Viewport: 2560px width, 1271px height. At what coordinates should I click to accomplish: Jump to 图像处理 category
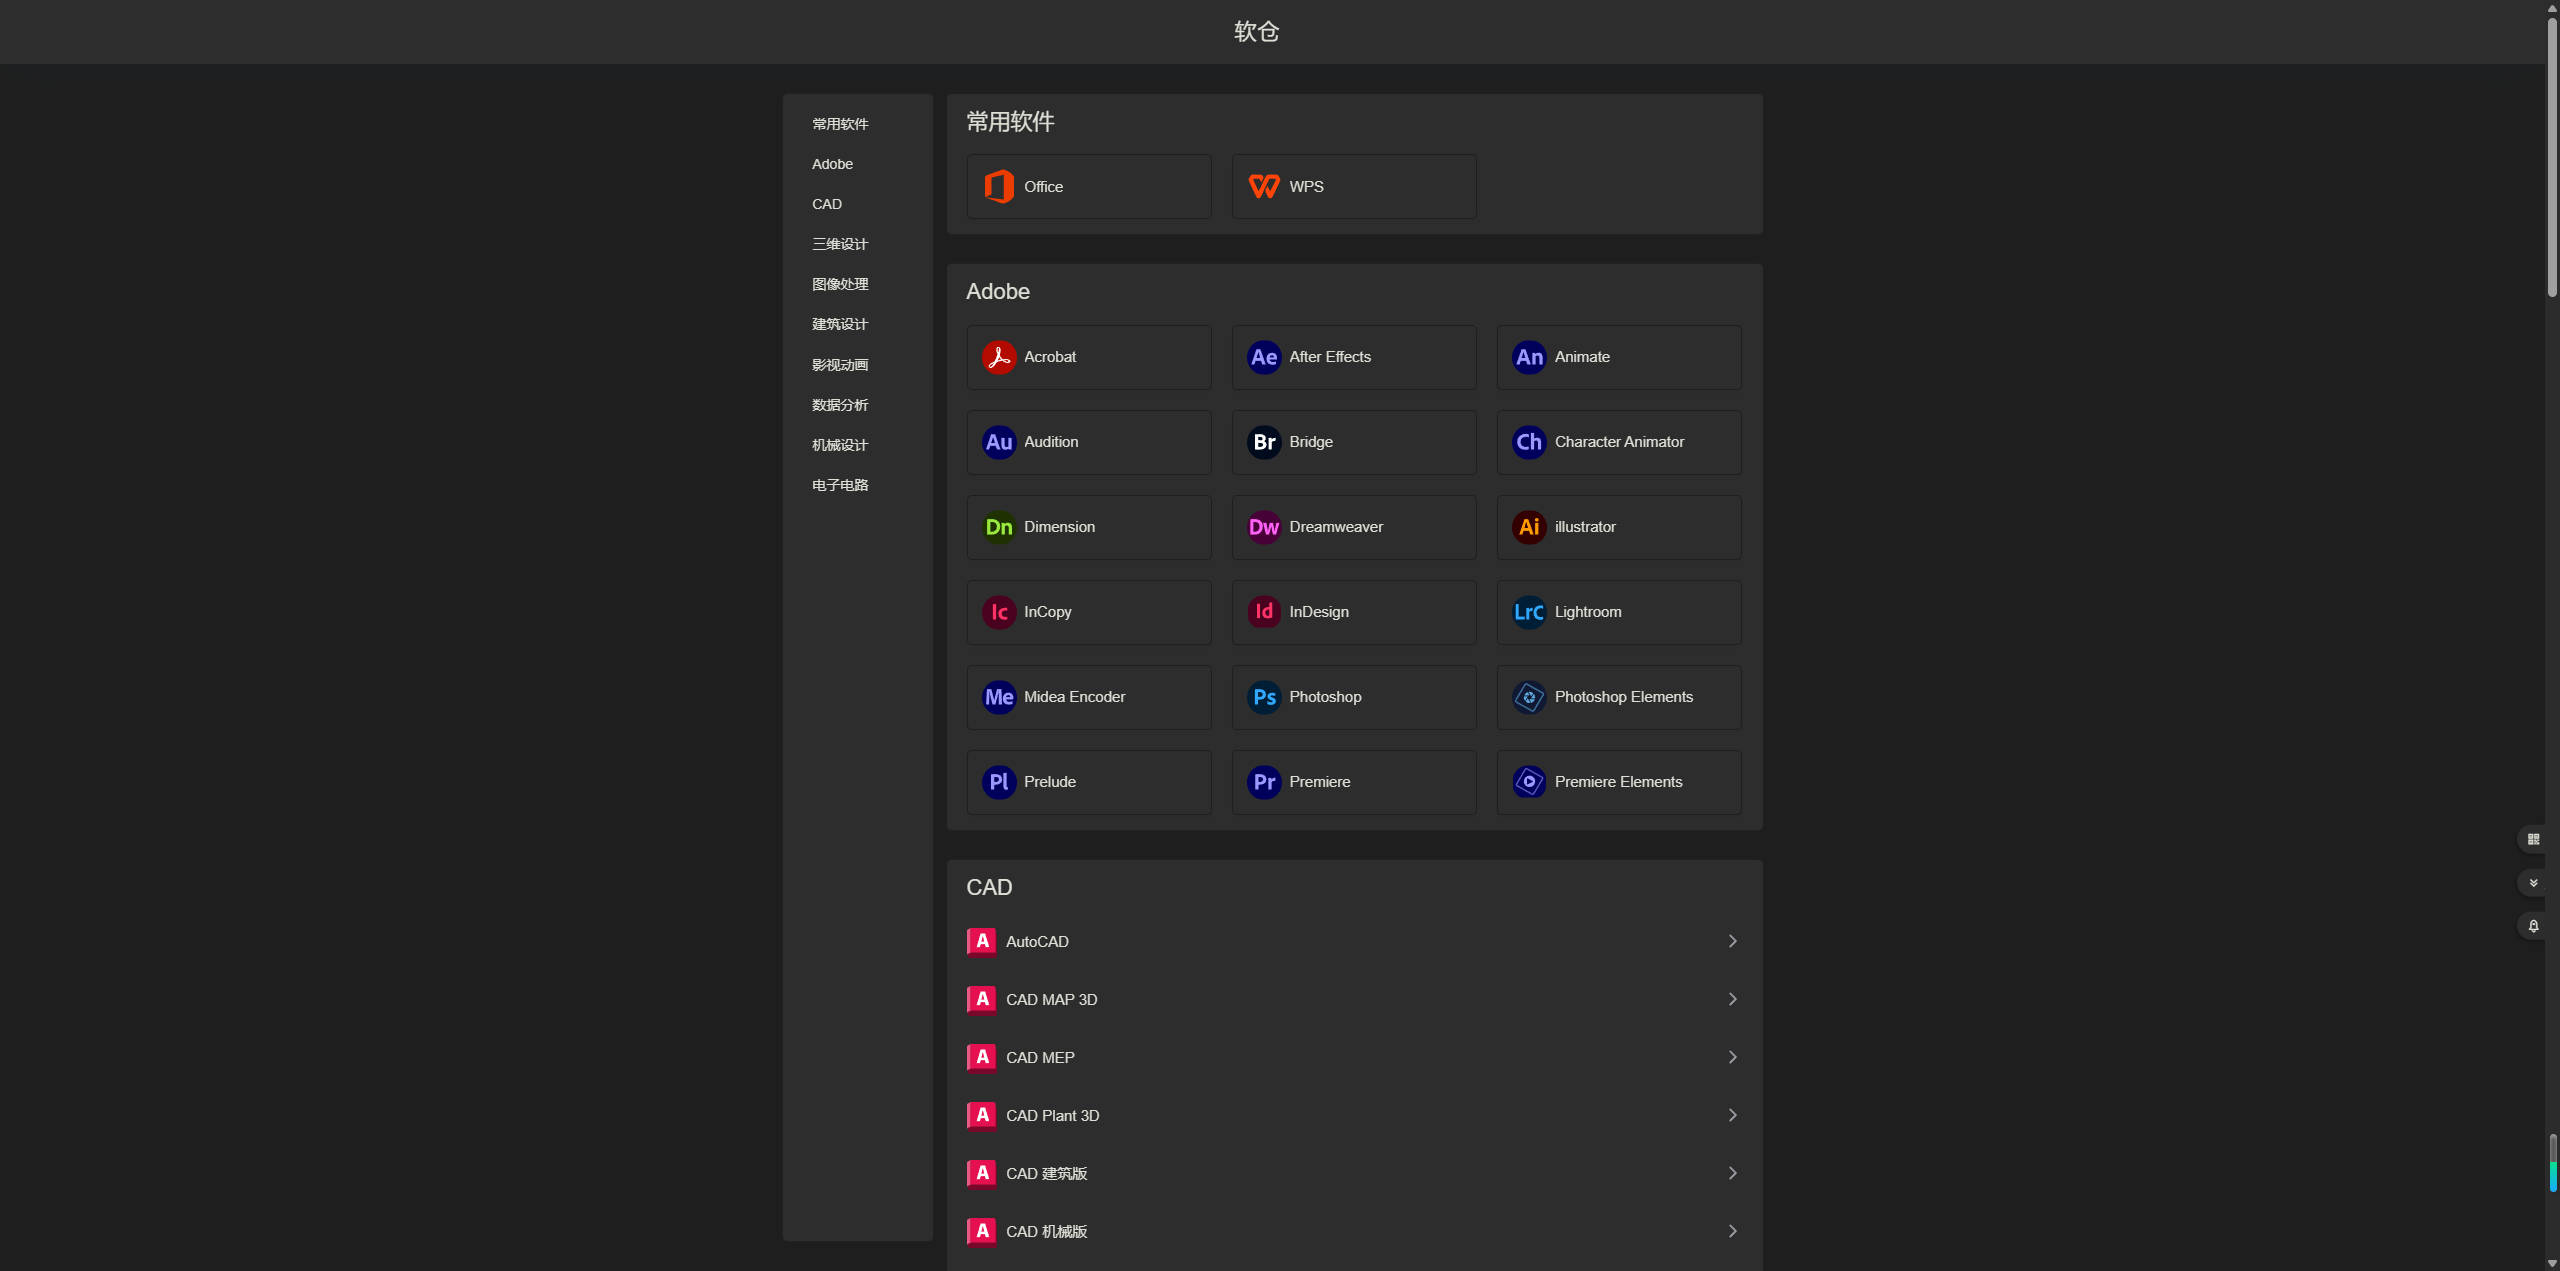[840, 284]
